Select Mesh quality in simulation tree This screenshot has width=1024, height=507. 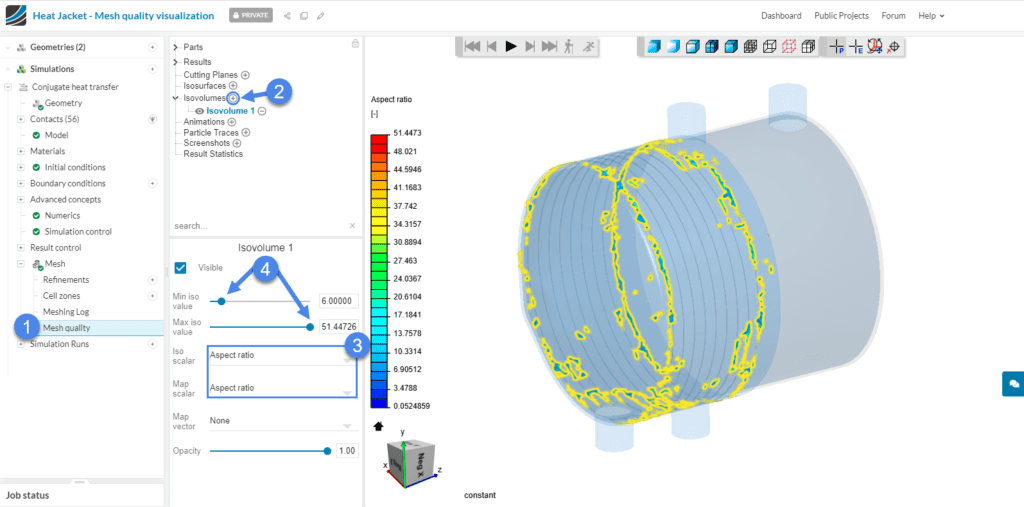(x=68, y=328)
